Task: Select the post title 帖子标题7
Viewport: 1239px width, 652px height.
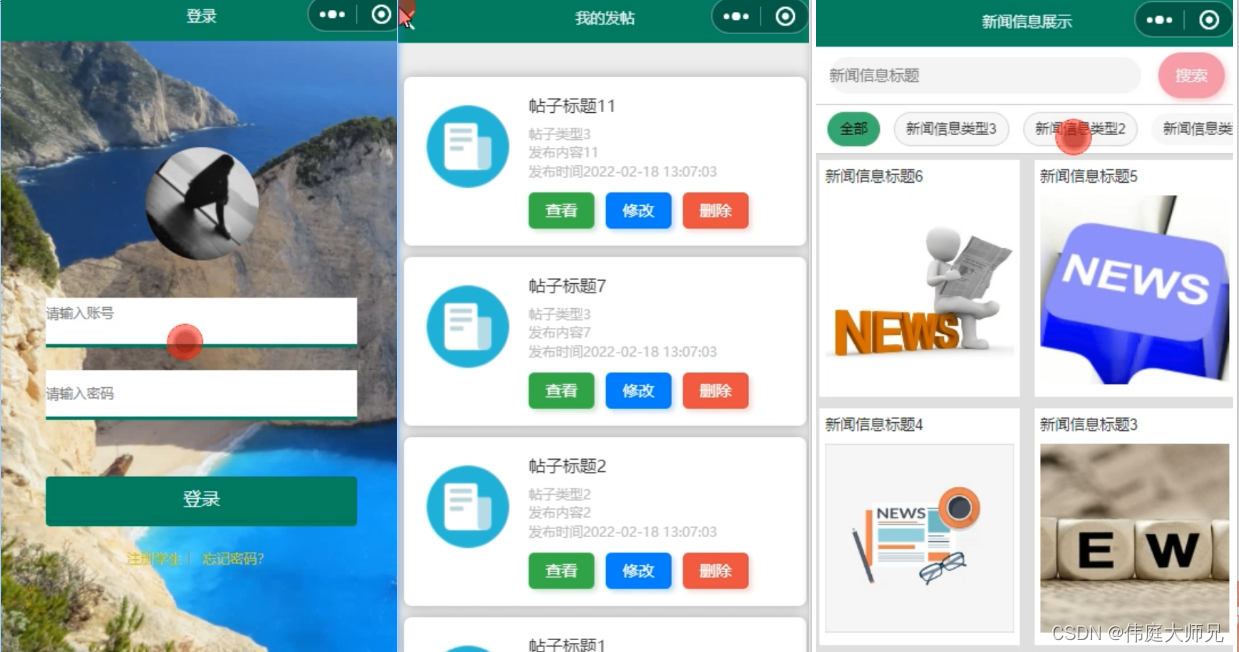Action: coord(568,286)
